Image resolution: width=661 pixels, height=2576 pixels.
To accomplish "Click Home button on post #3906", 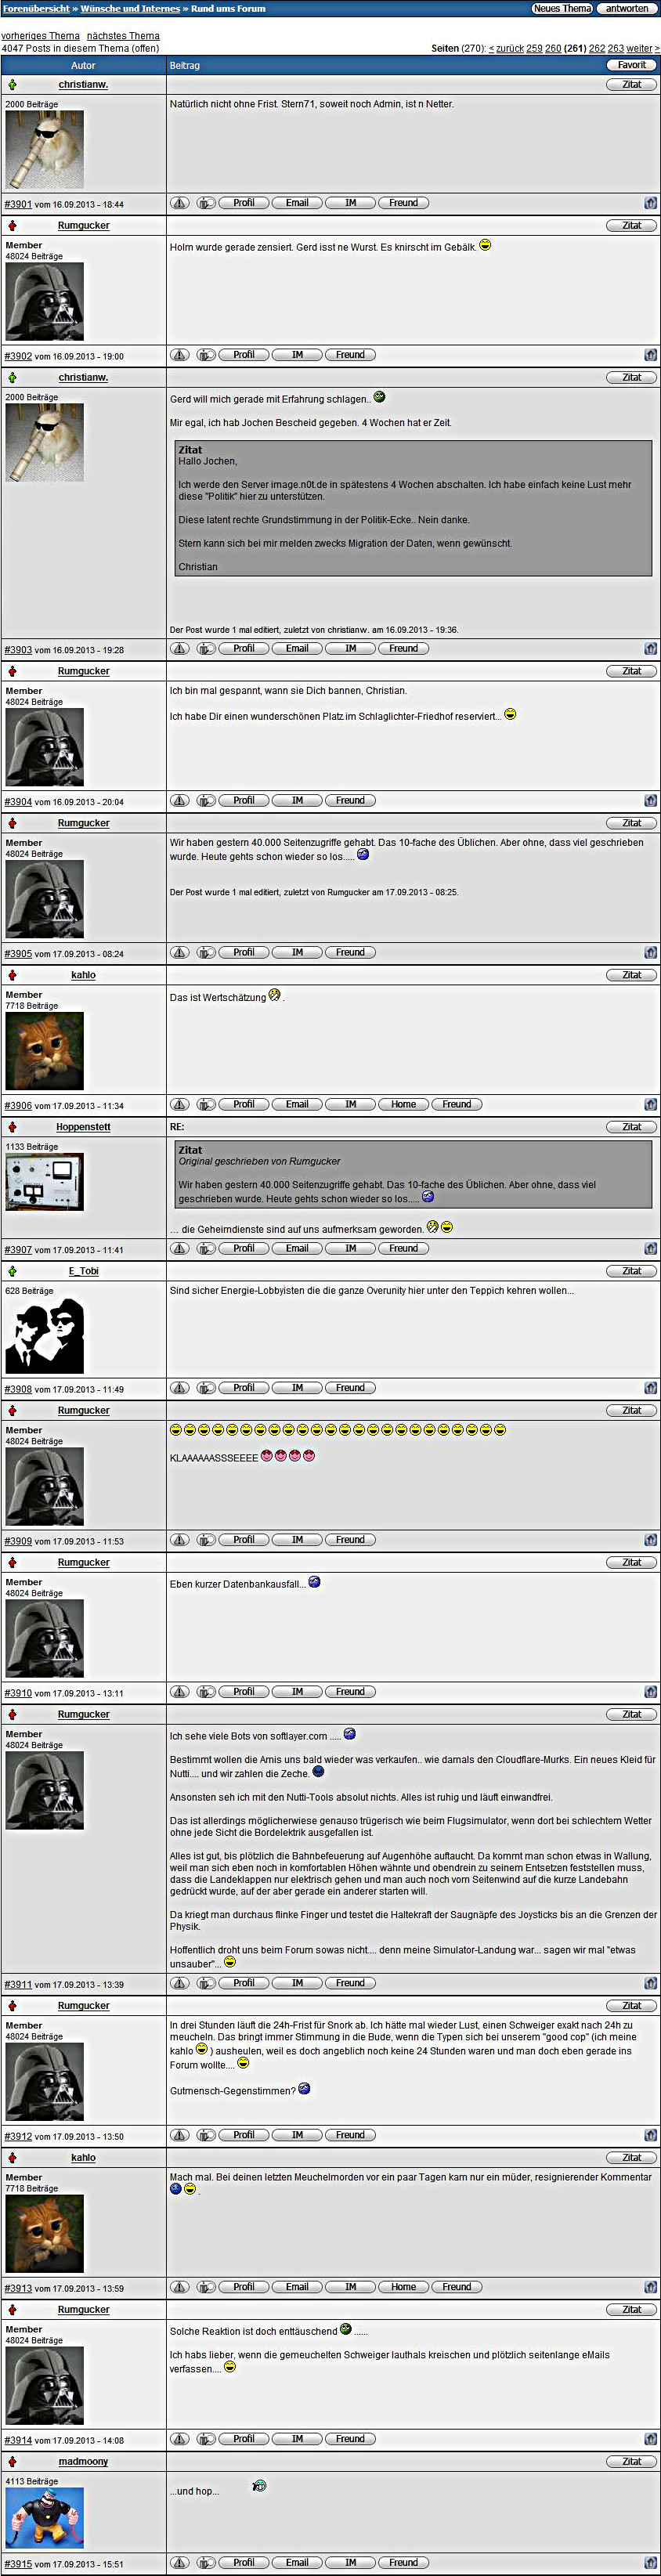I will coord(403,1105).
